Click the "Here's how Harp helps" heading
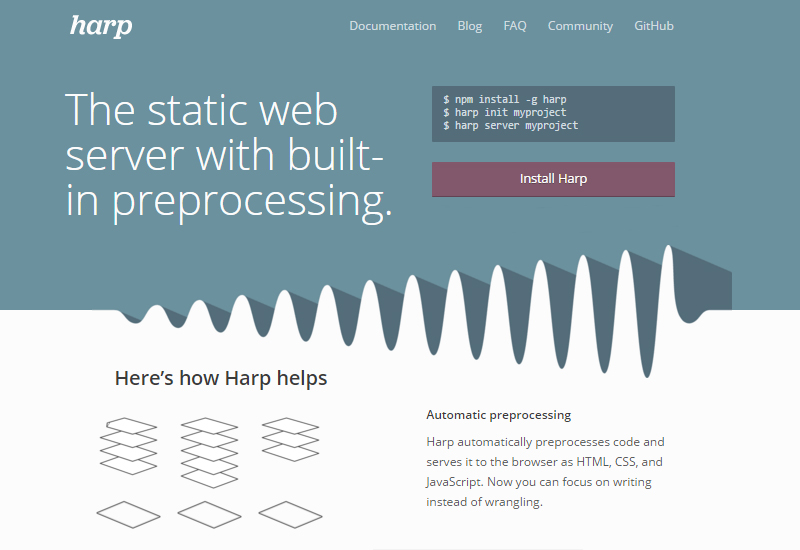 221,378
